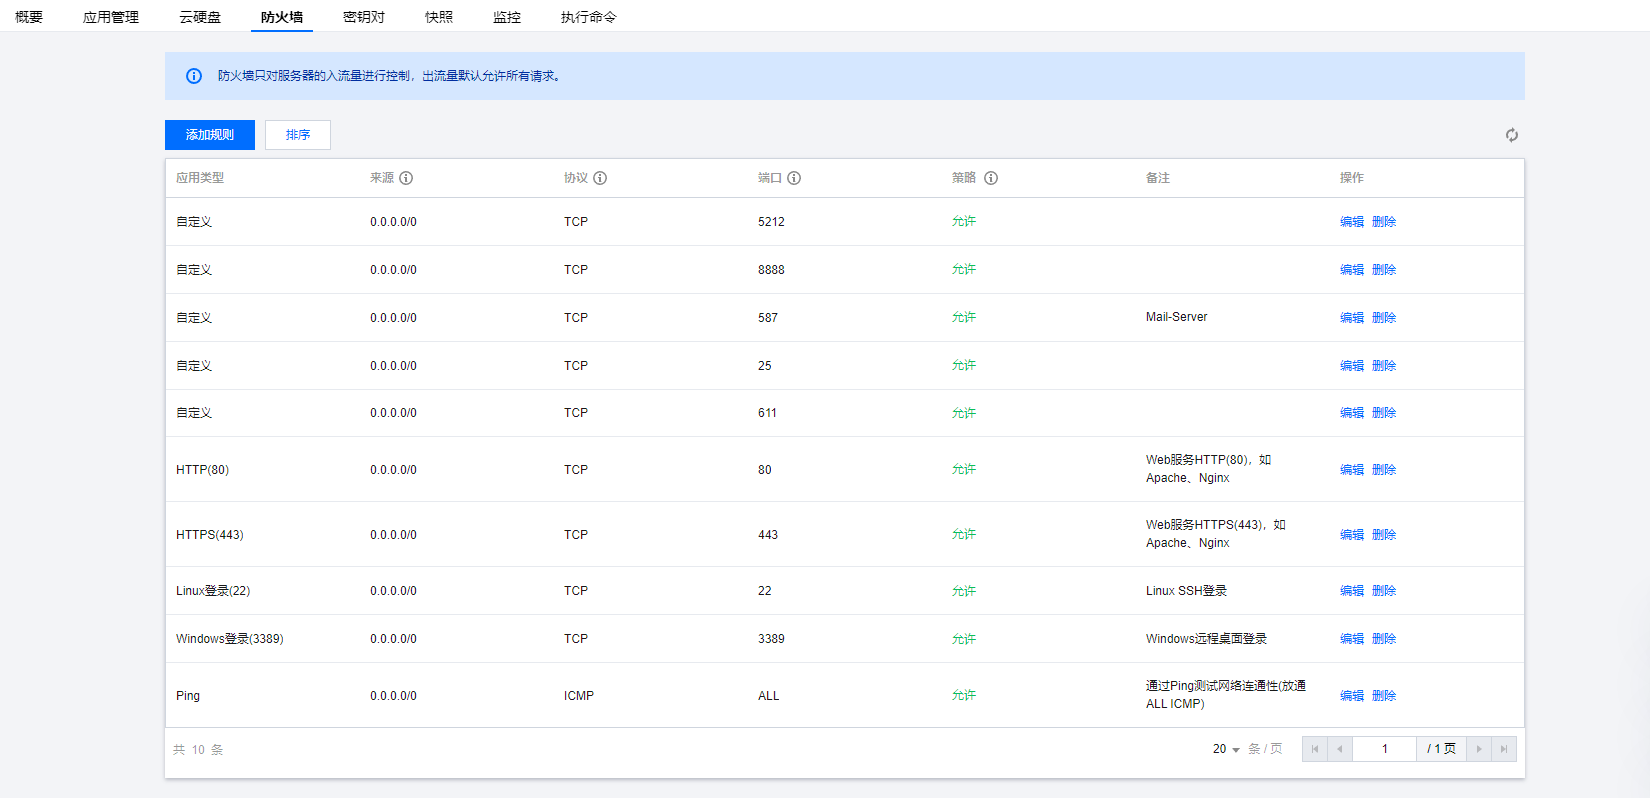Click the info icon next to 端口
This screenshot has height=798, width=1650.
794,178
